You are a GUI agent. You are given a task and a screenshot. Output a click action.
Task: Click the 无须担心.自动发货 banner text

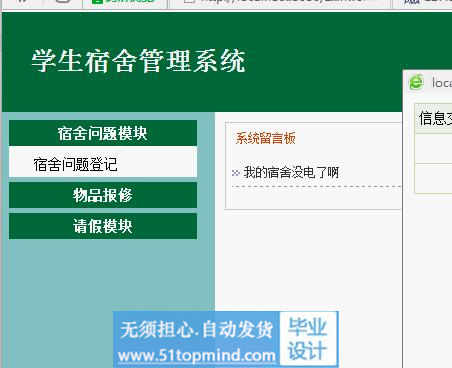coord(197,330)
